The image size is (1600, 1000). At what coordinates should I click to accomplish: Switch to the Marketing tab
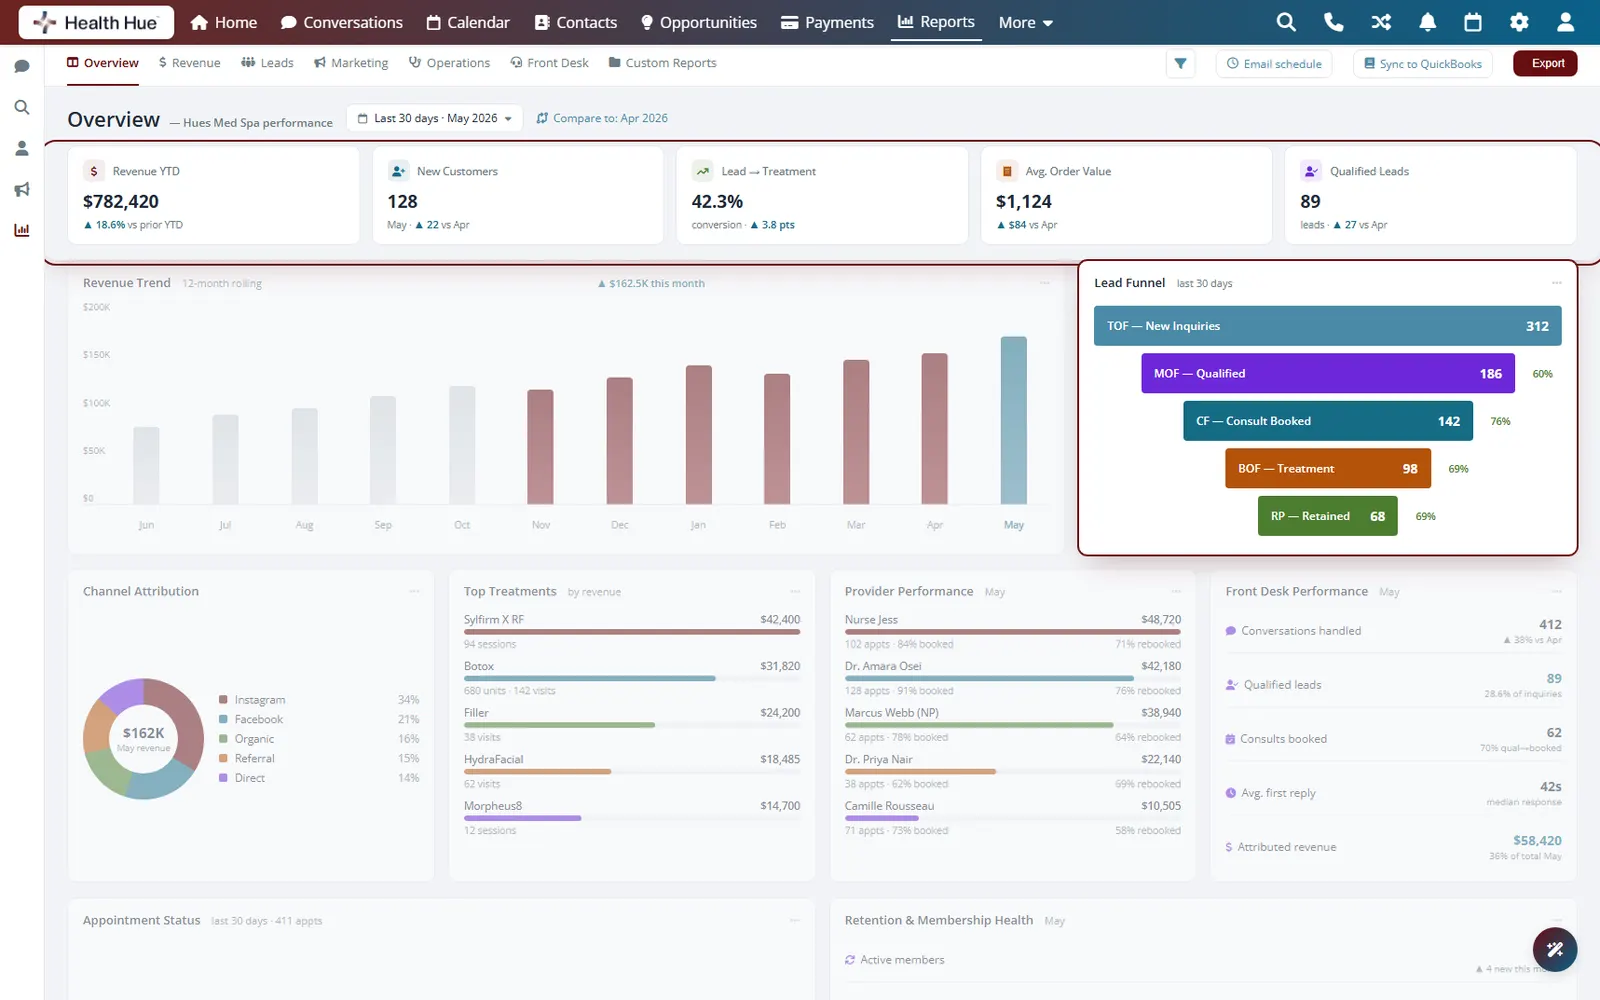[351, 63]
